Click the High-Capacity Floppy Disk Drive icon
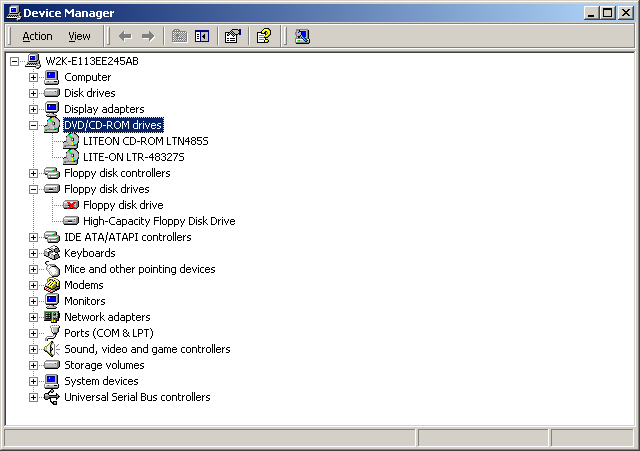The width and height of the screenshot is (640, 451). 71,221
